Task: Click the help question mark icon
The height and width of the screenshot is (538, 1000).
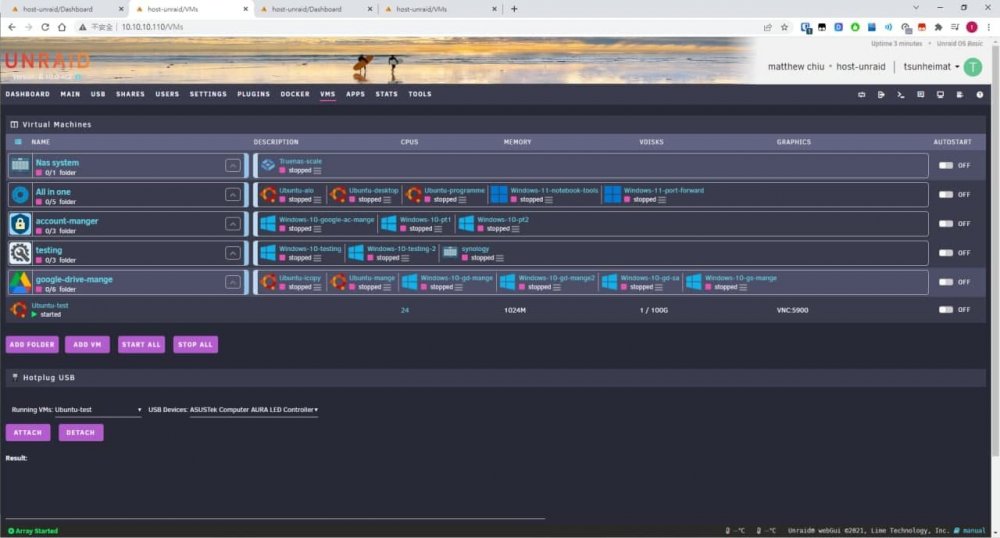Action: pyautogui.click(x=980, y=94)
